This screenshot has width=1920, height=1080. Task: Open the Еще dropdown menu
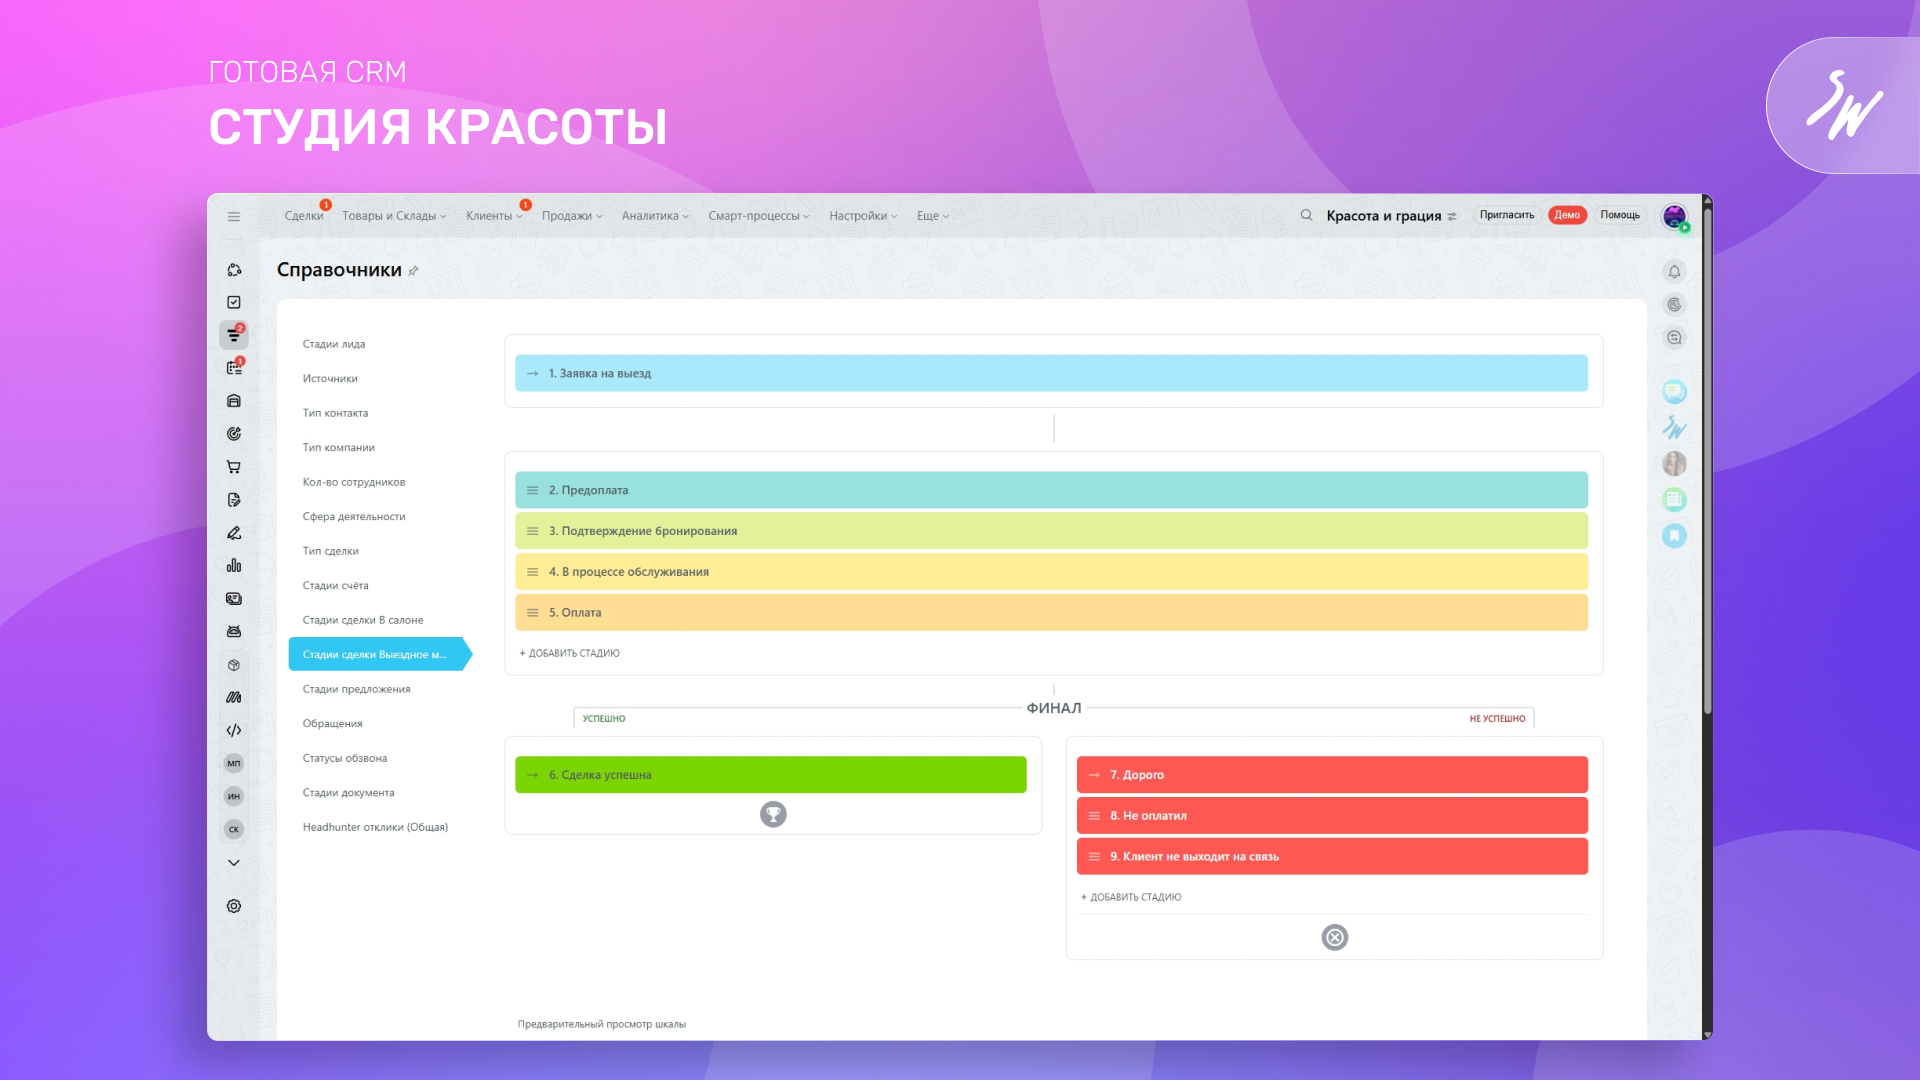932,216
